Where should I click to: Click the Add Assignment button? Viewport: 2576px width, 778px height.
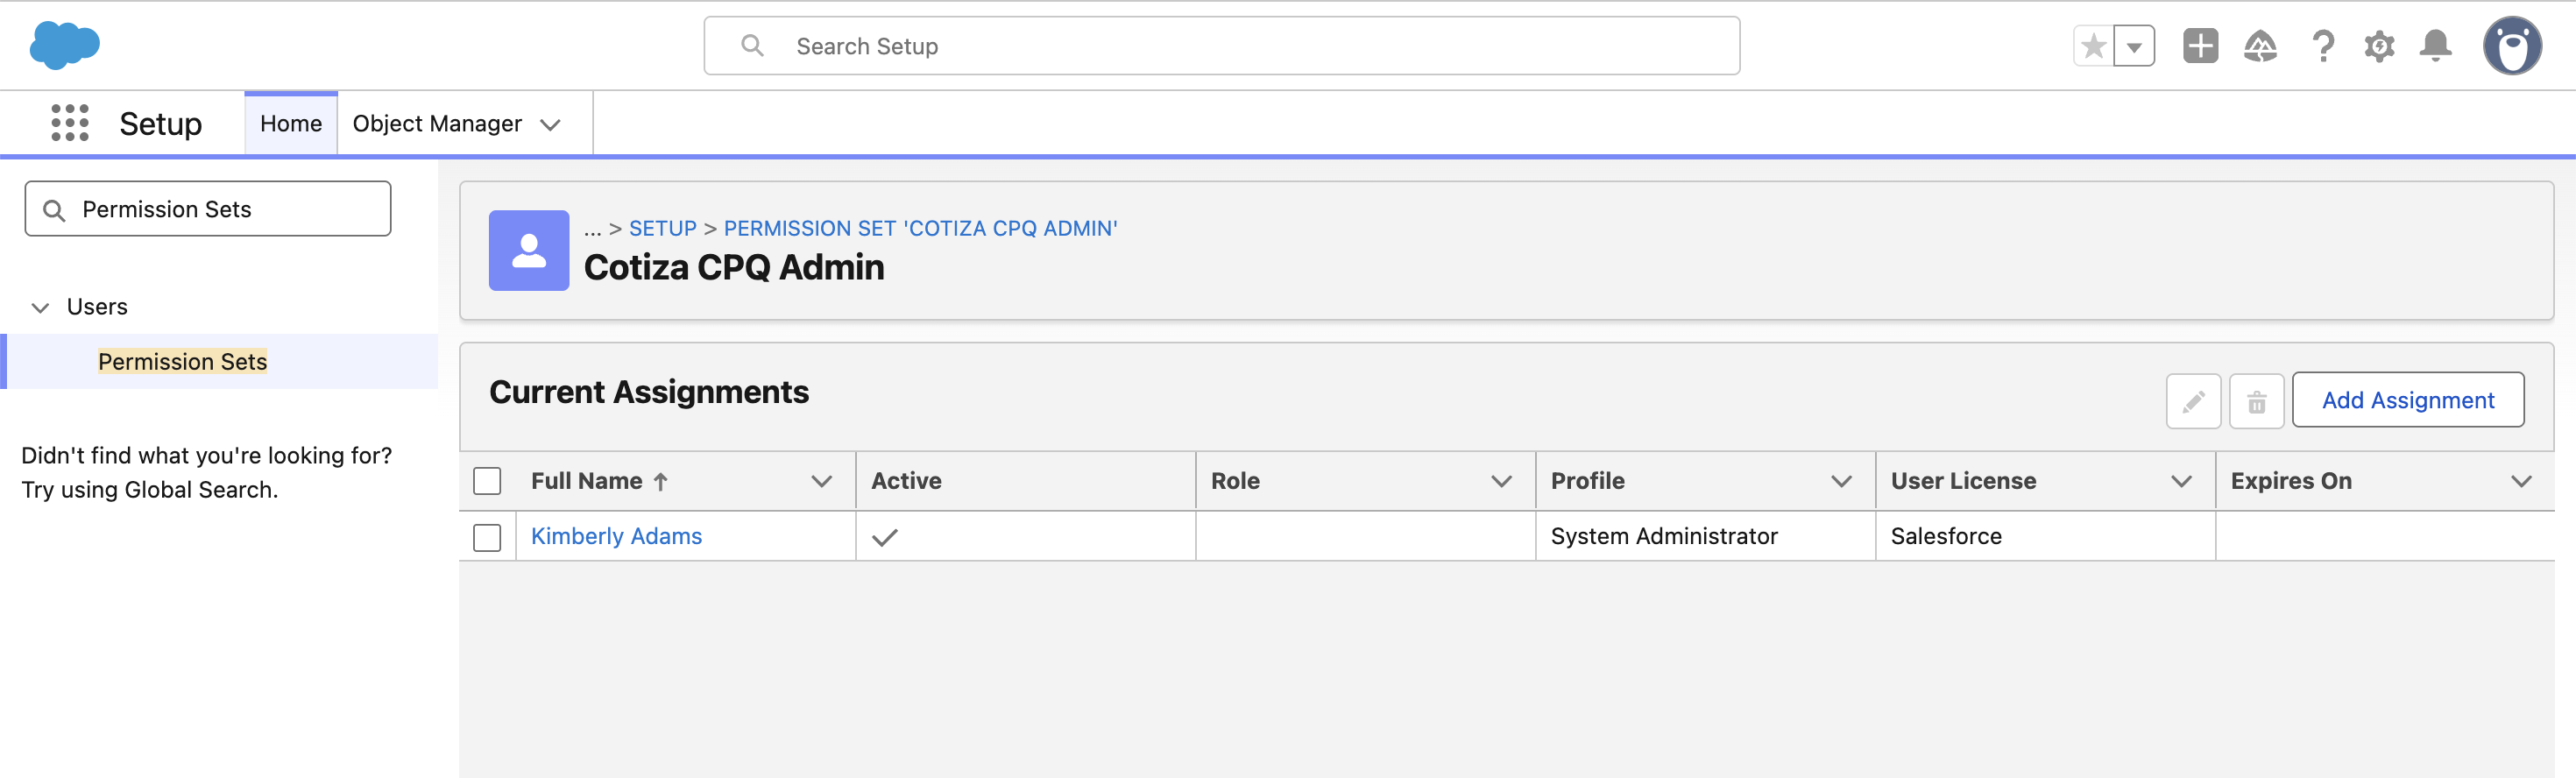(2407, 400)
